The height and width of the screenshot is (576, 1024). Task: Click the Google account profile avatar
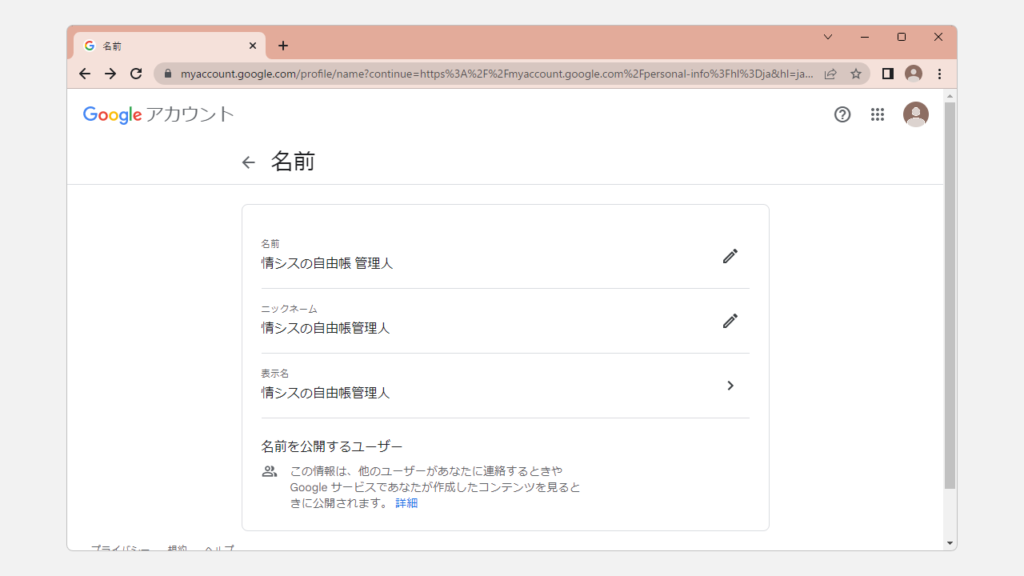point(915,114)
